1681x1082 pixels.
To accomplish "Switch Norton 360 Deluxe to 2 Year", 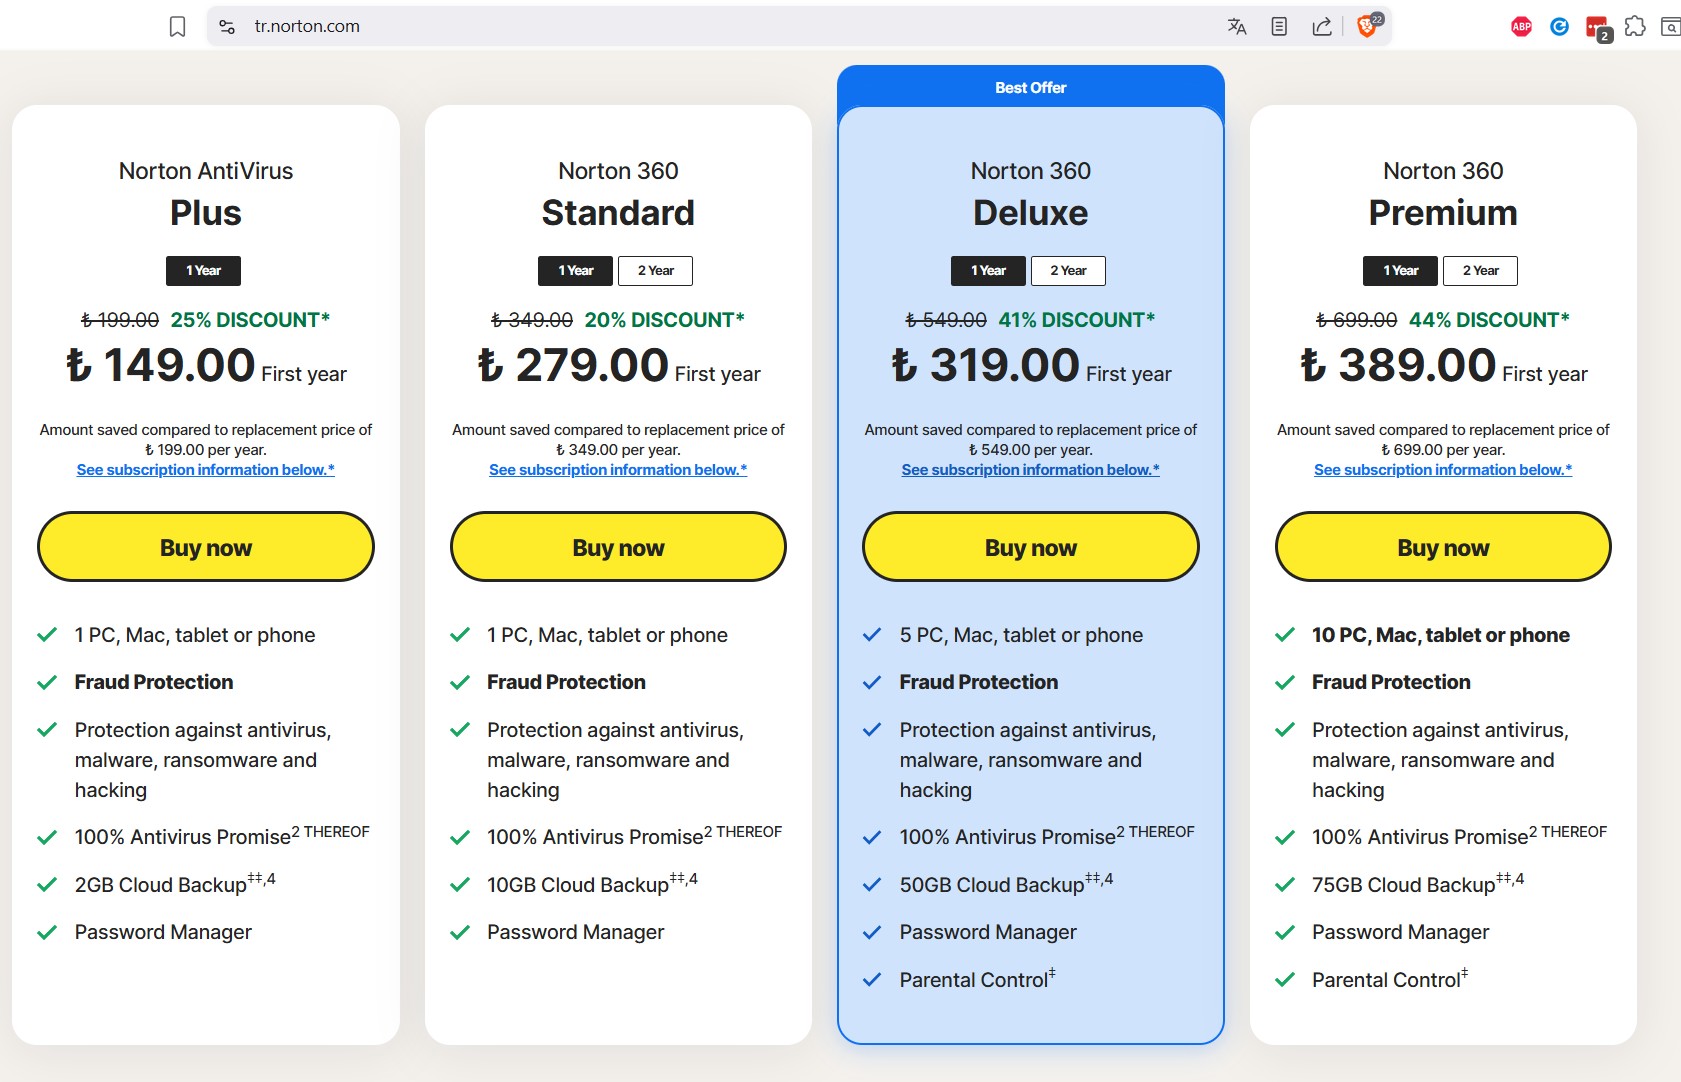I will point(1068,271).
